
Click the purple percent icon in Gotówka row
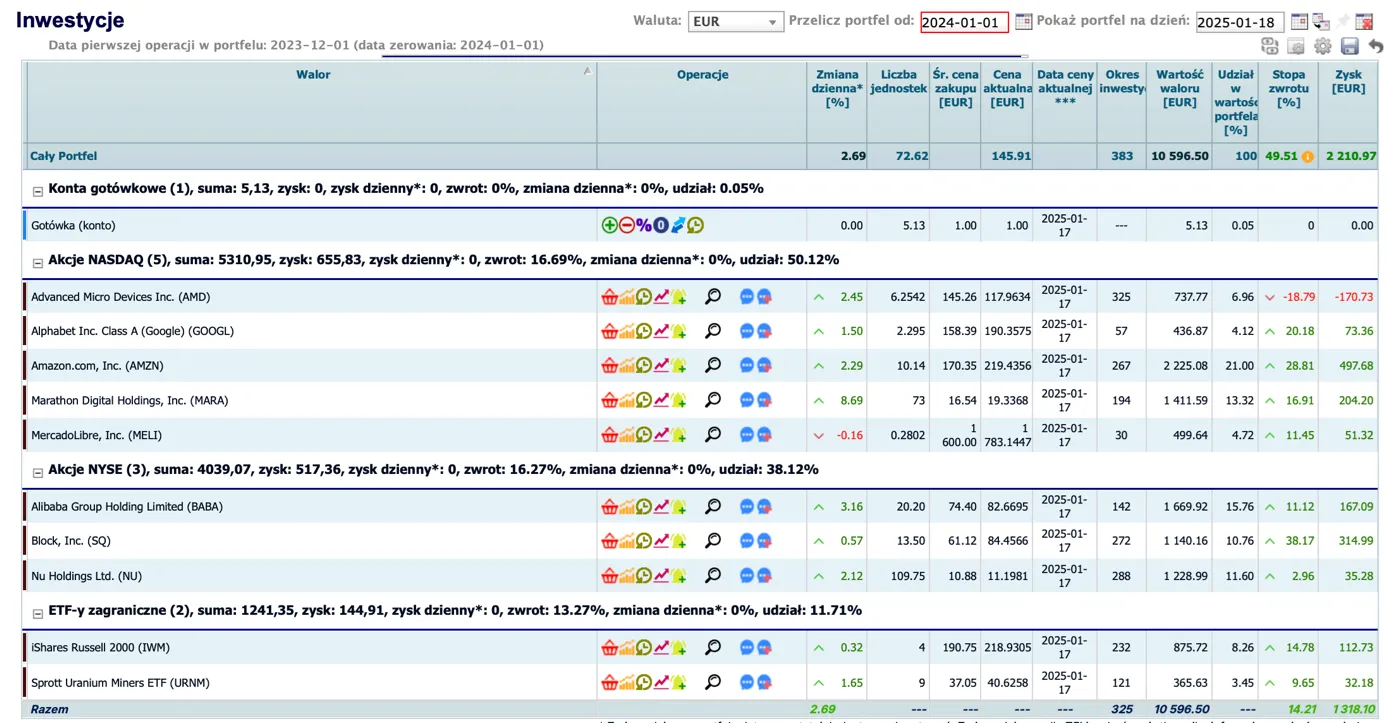[x=643, y=225]
